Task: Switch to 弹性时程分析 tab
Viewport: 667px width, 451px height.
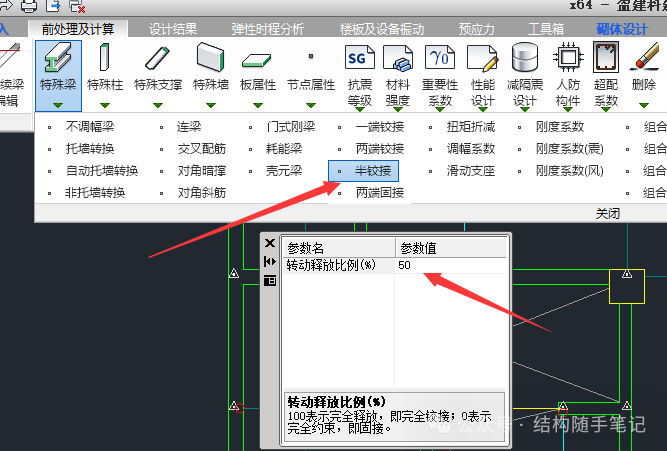Action: point(268,29)
